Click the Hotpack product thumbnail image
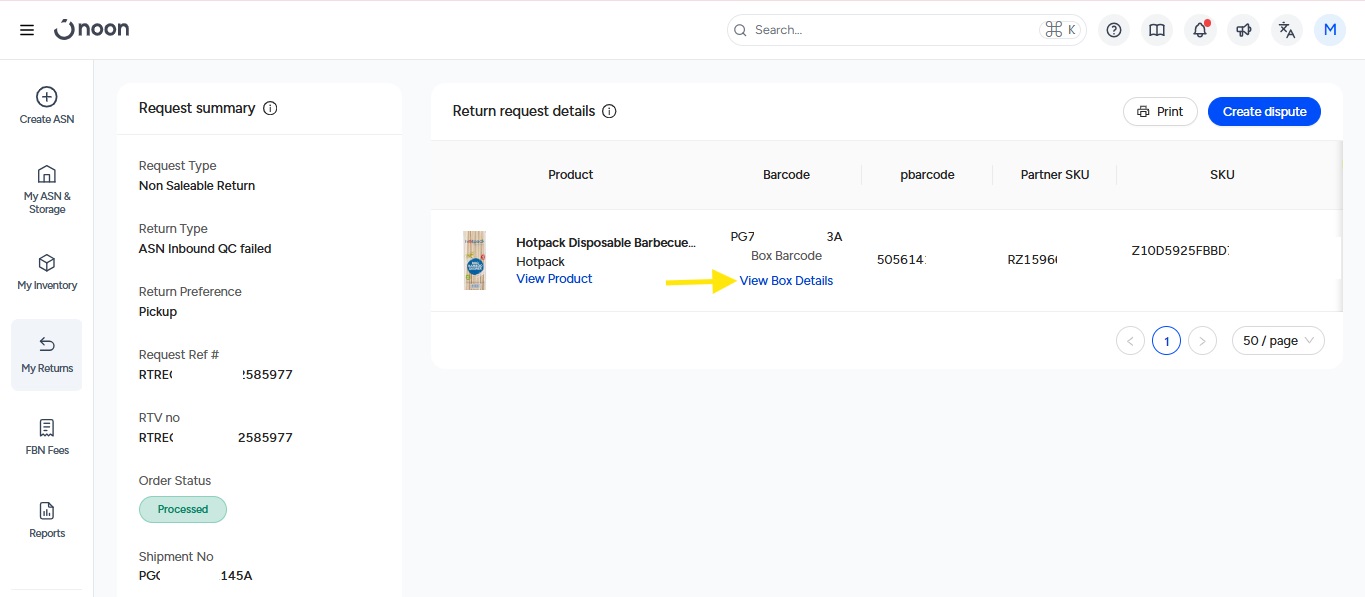 (475, 261)
